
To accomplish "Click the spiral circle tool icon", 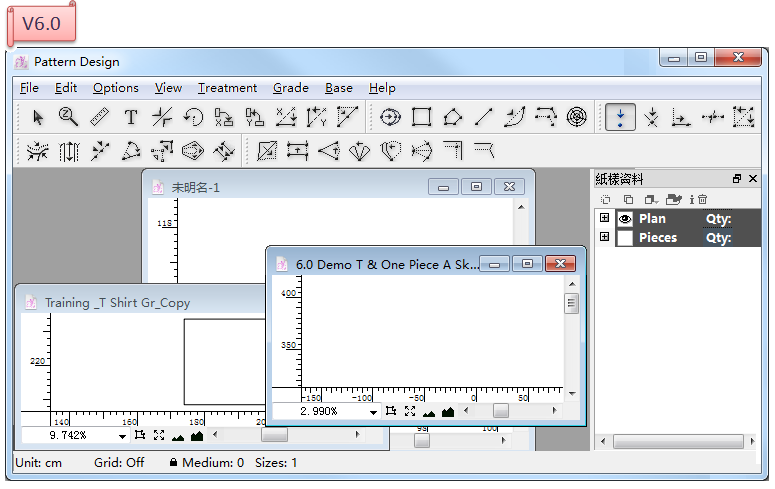I will [576, 117].
